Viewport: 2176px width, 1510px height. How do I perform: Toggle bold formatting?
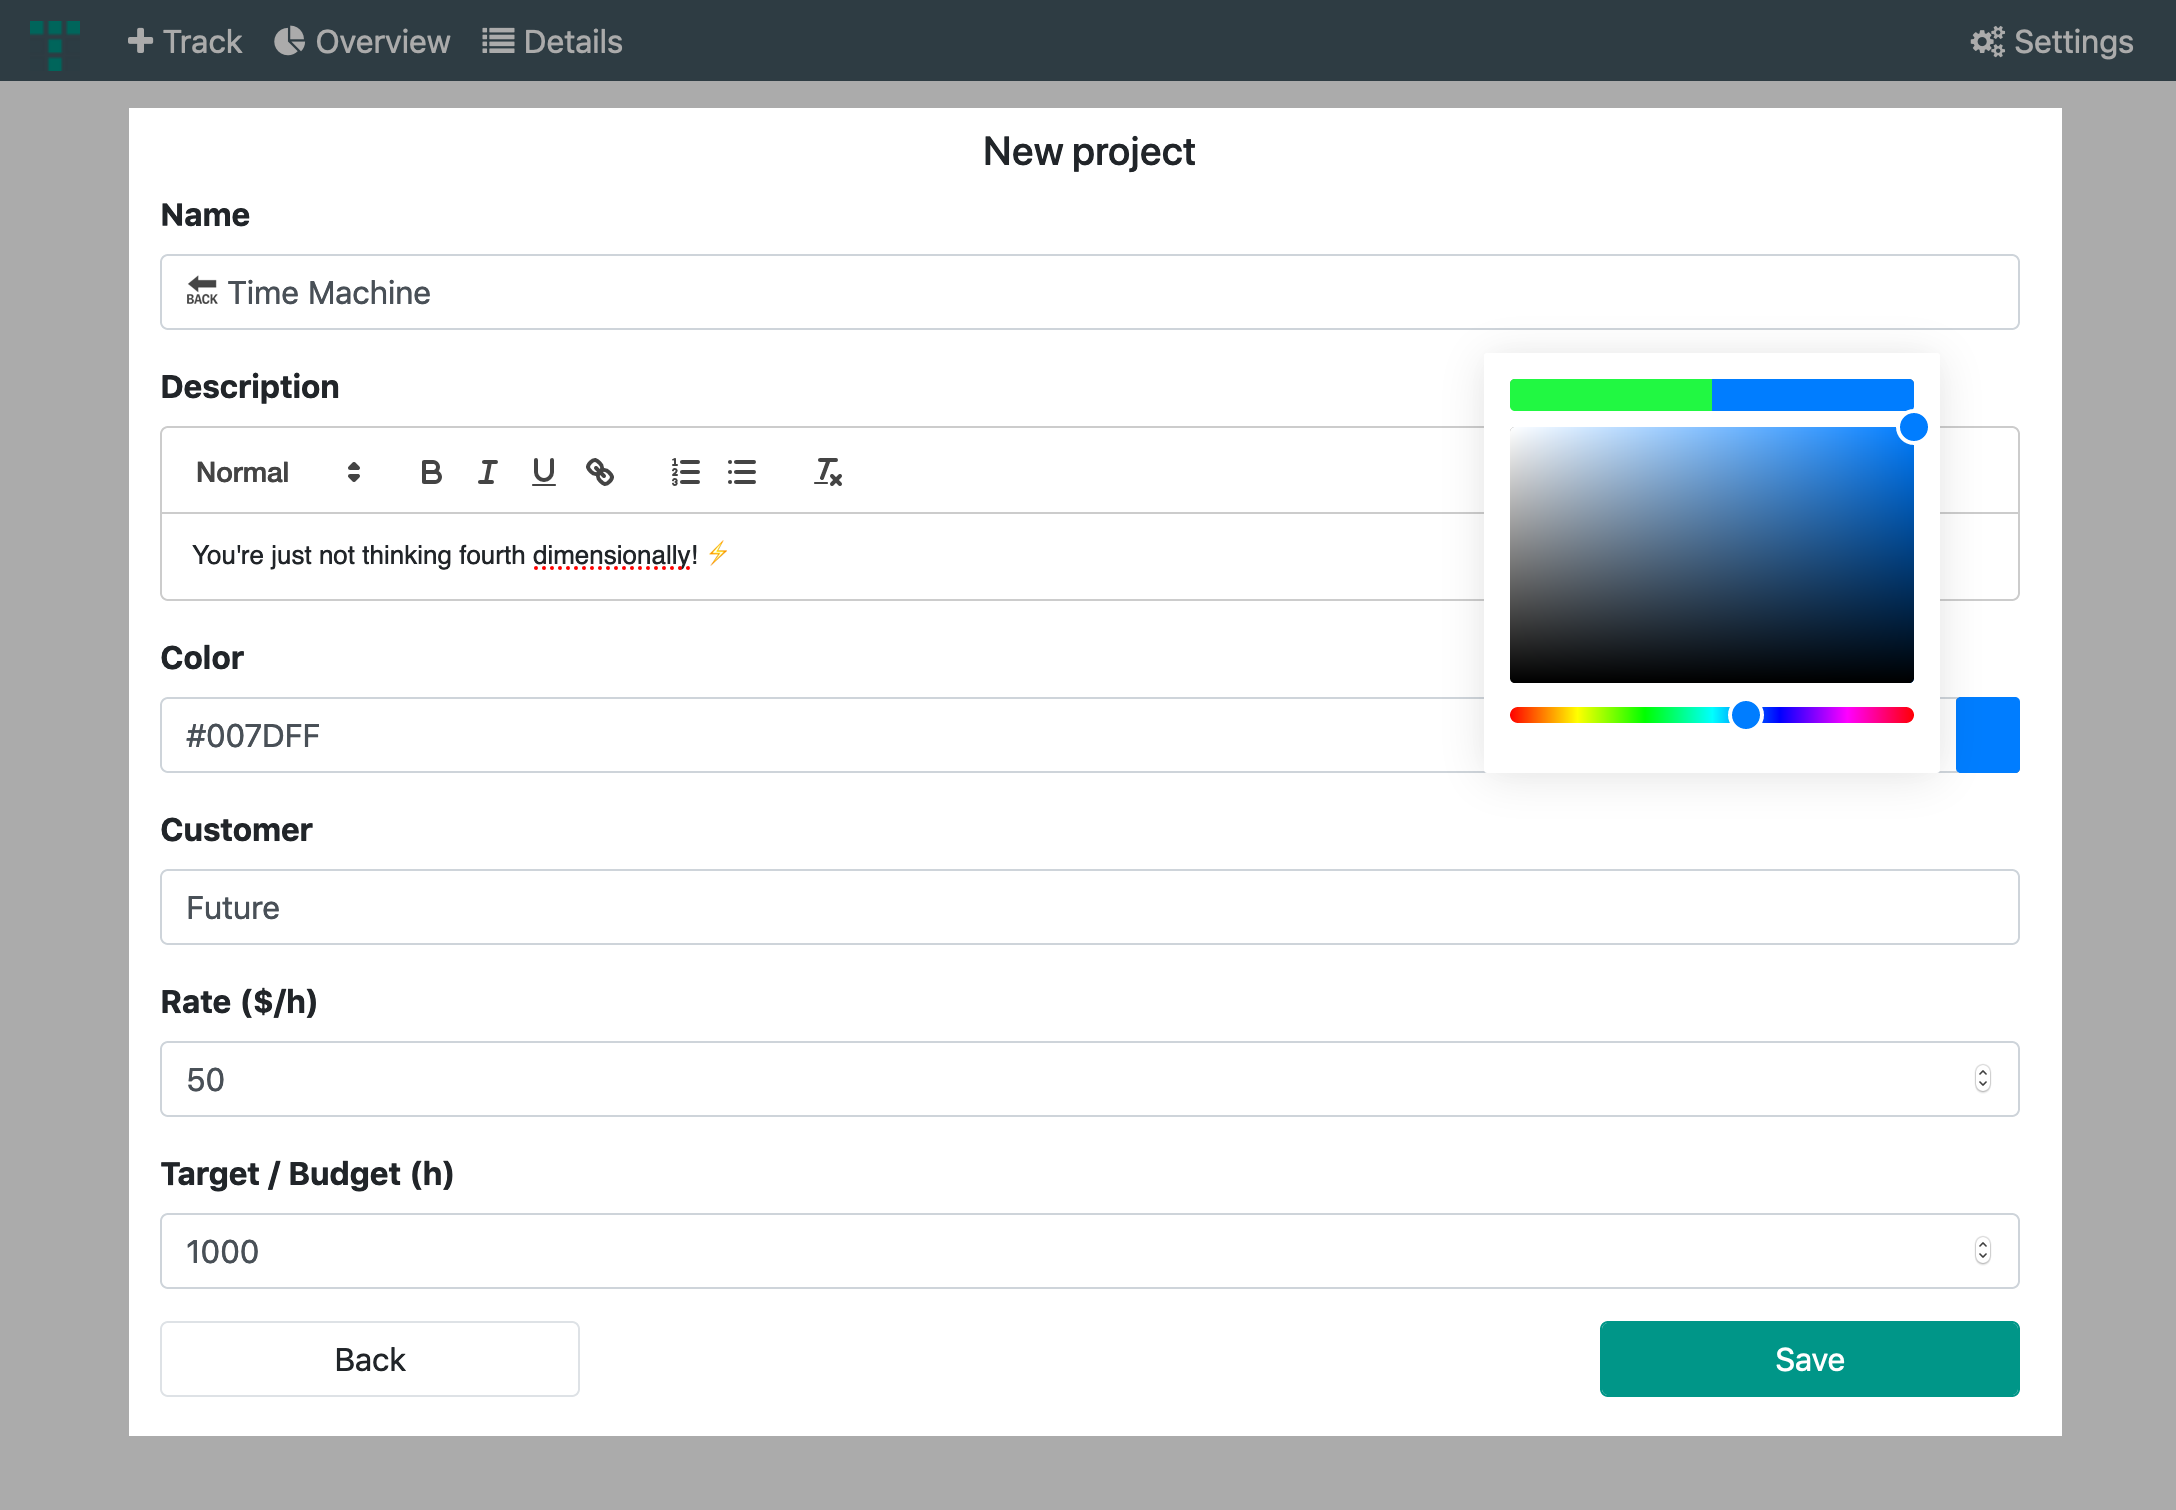click(x=431, y=472)
